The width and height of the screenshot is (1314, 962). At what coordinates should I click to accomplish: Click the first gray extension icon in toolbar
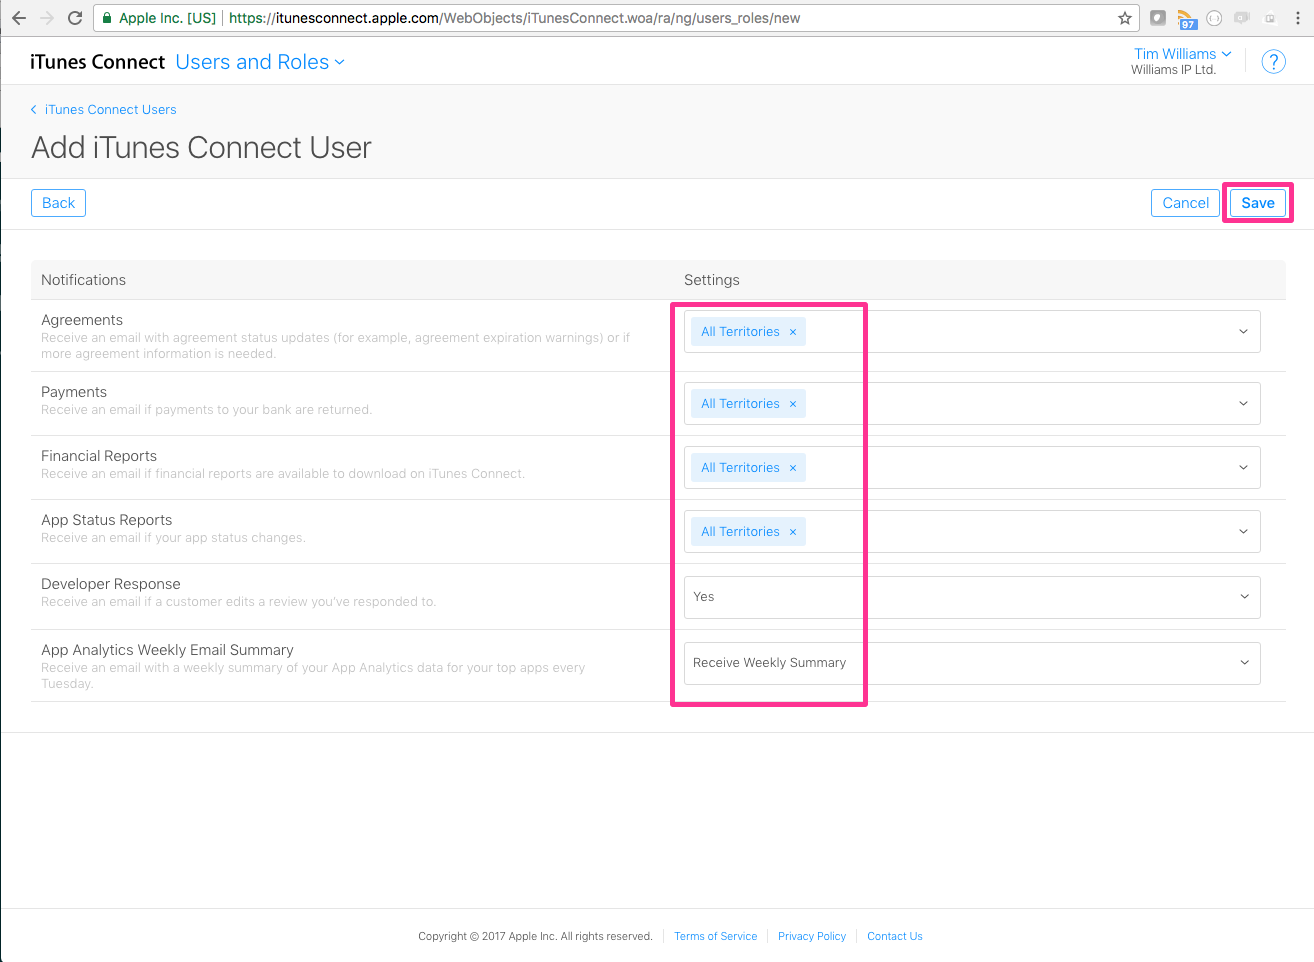(1158, 18)
